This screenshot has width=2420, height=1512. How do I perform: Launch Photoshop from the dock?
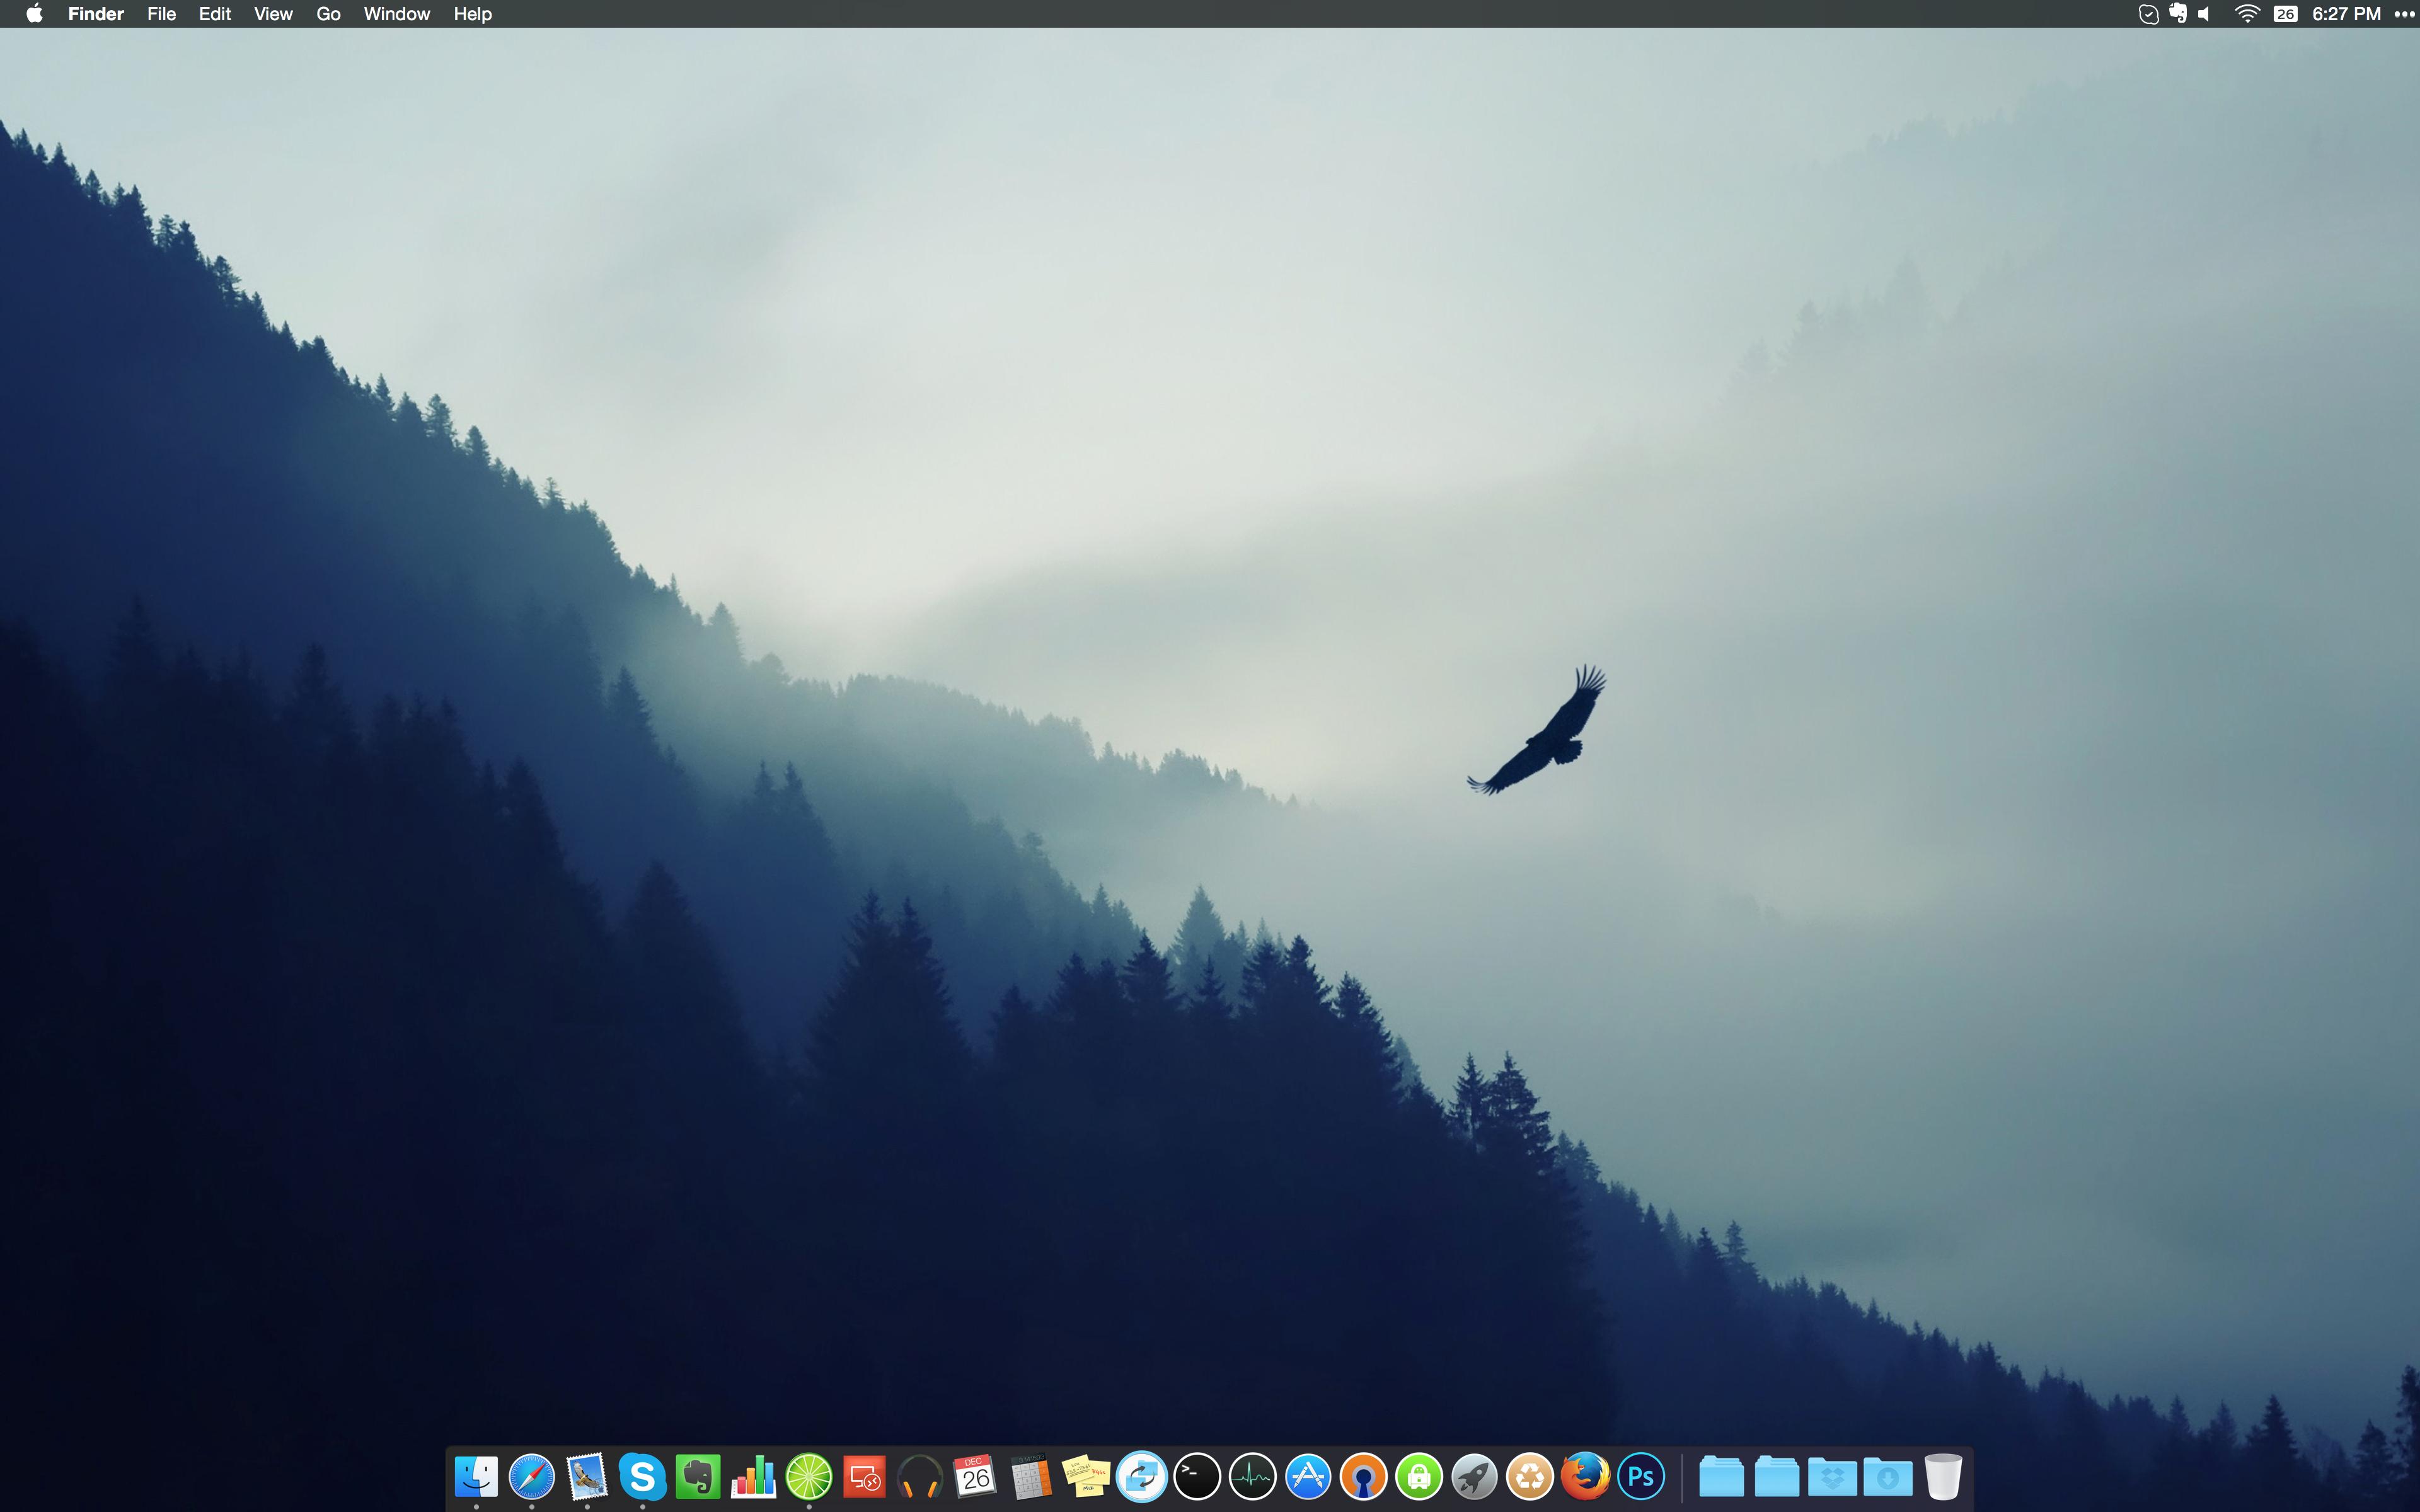tap(1641, 1476)
